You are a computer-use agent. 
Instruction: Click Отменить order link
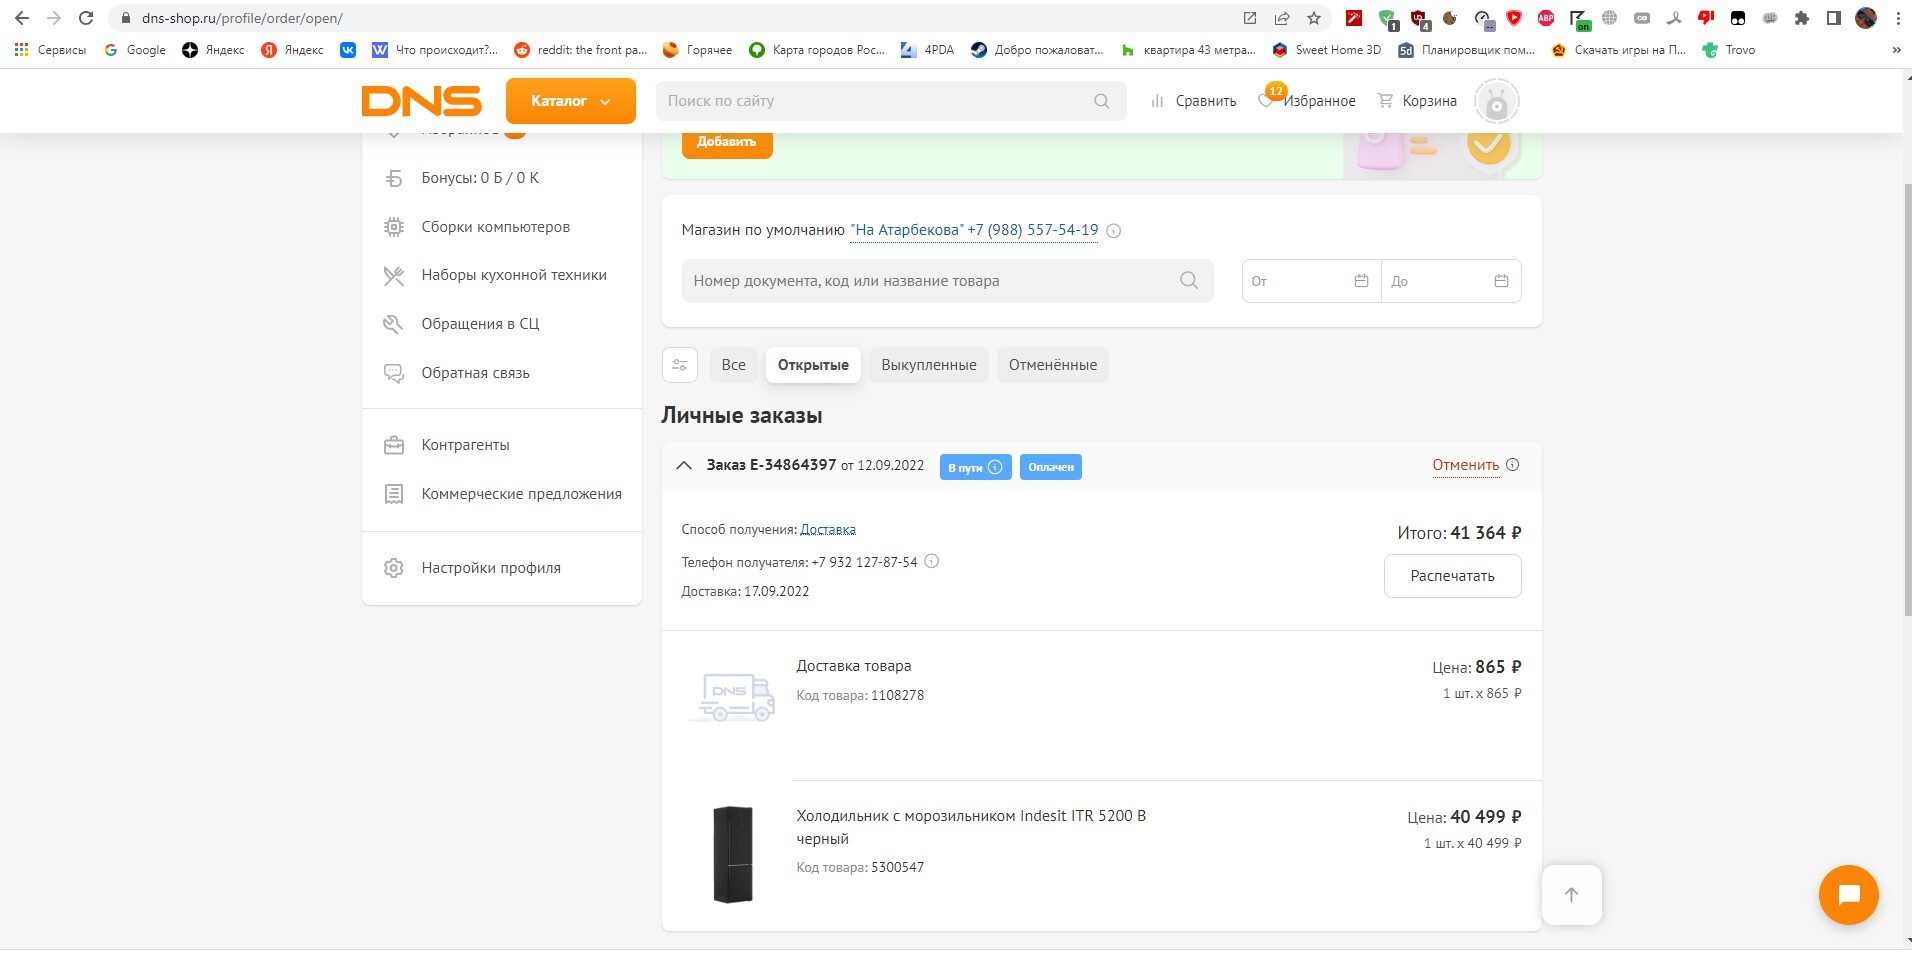[1465, 465]
